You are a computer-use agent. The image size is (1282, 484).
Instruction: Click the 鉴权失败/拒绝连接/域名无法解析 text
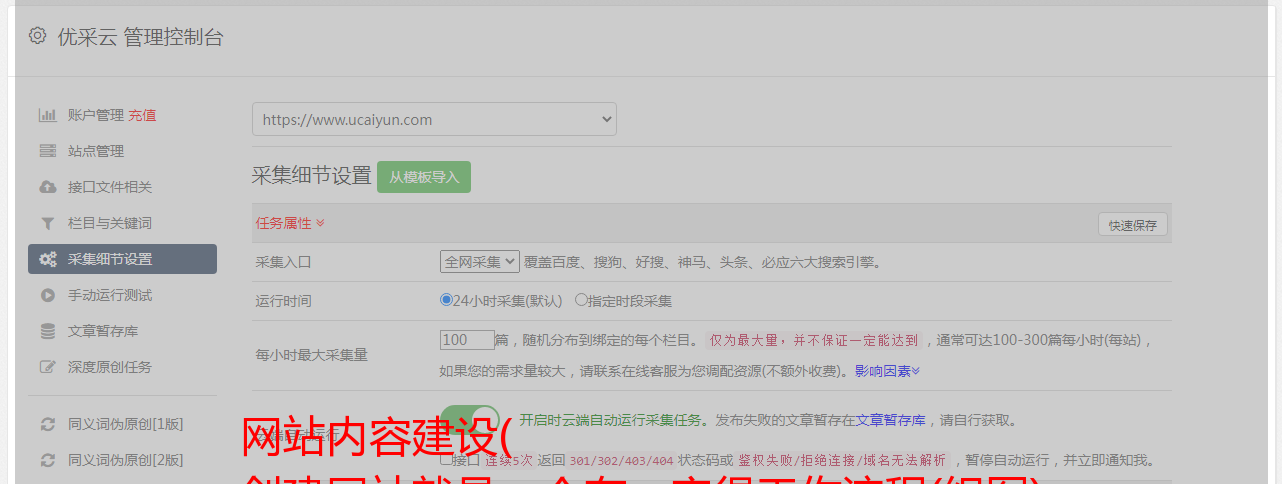[842, 461]
